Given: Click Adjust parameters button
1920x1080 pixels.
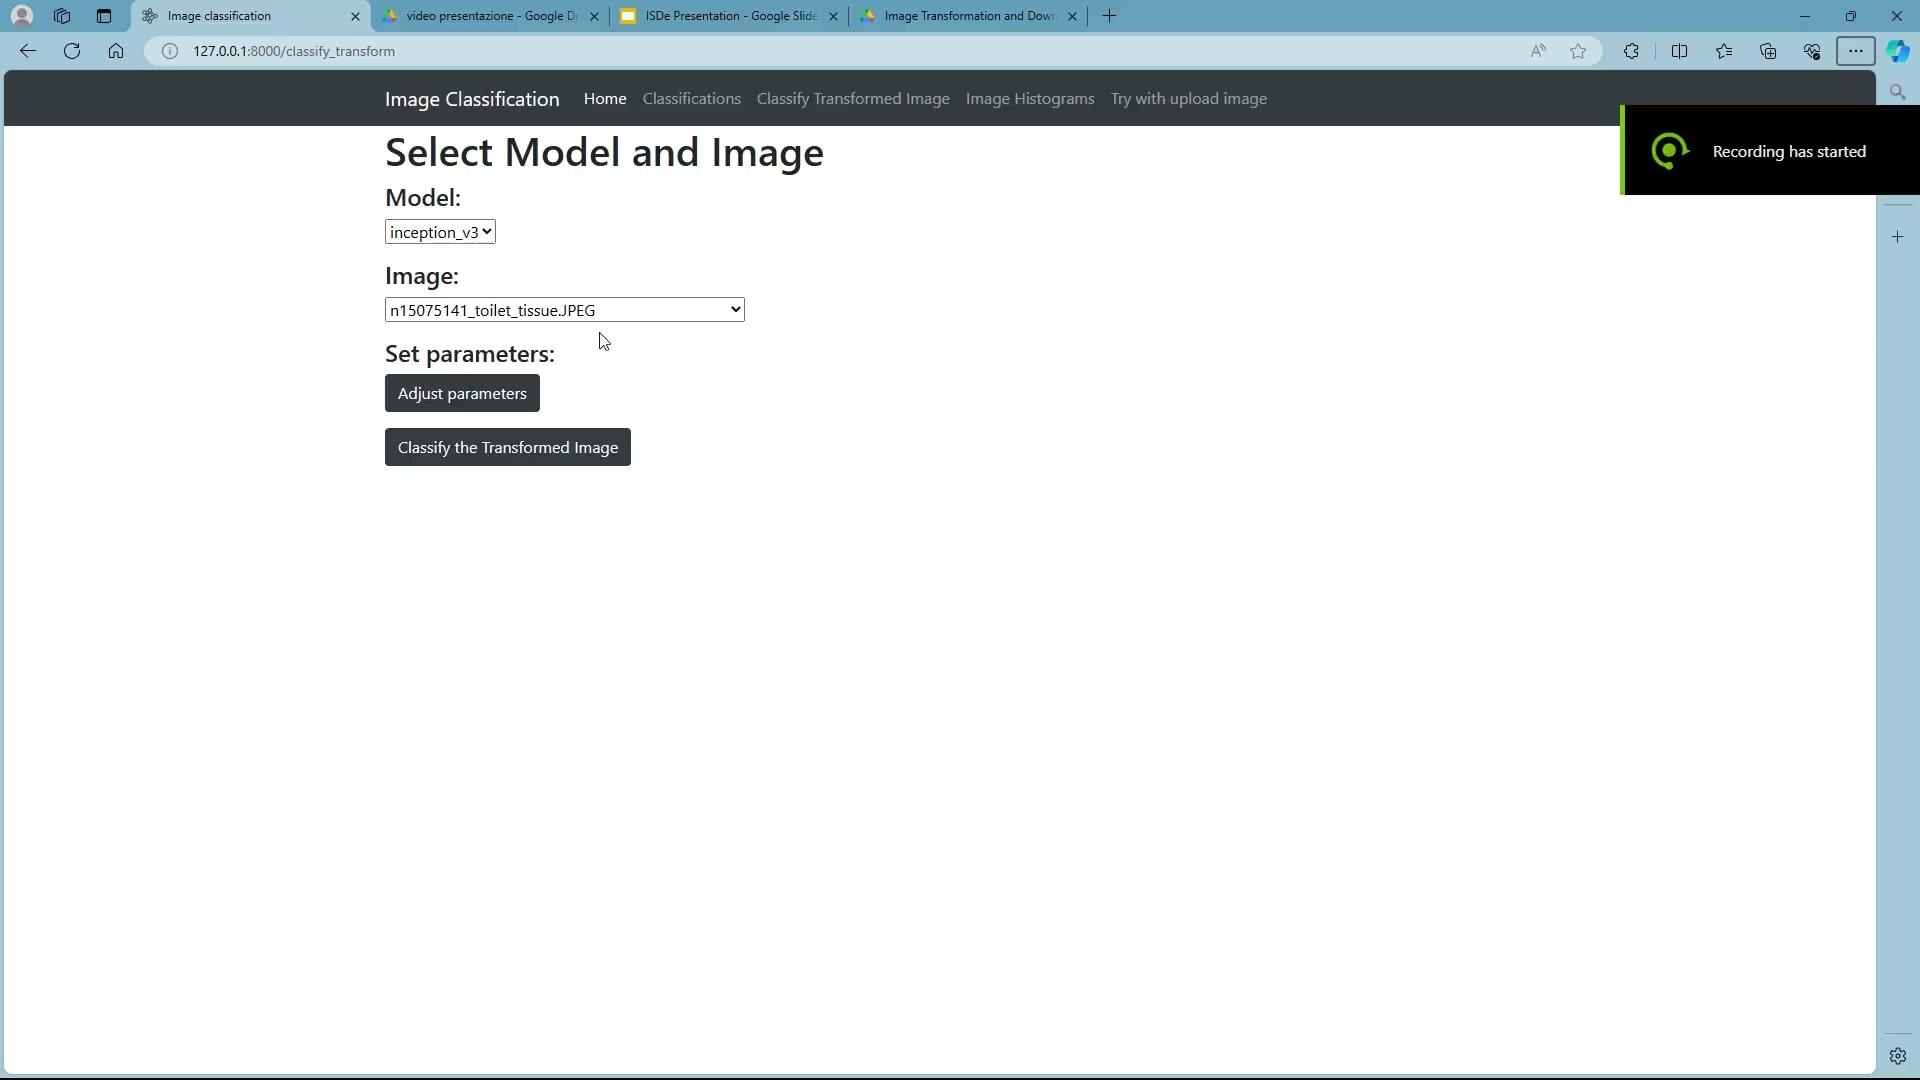Looking at the screenshot, I should point(462,393).
